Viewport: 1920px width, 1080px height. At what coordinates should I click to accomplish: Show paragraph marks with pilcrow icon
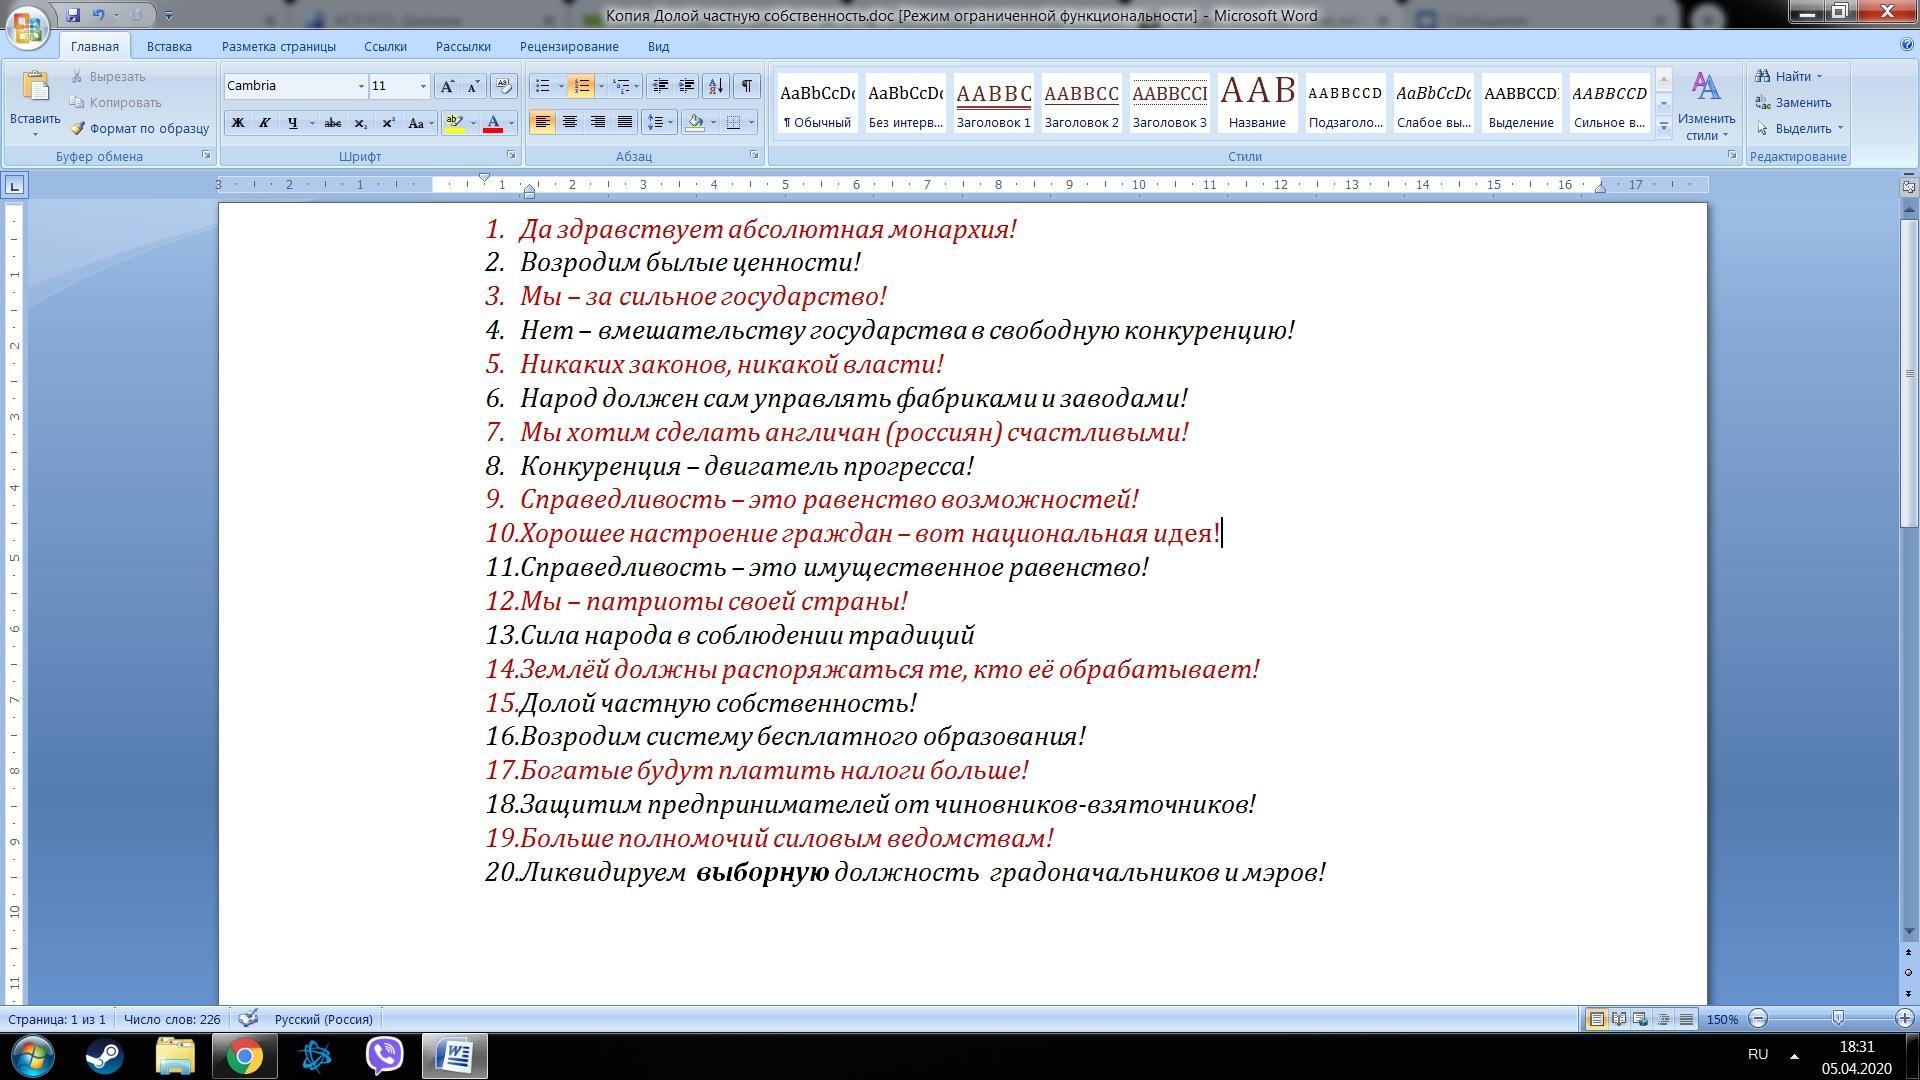point(746,86)
